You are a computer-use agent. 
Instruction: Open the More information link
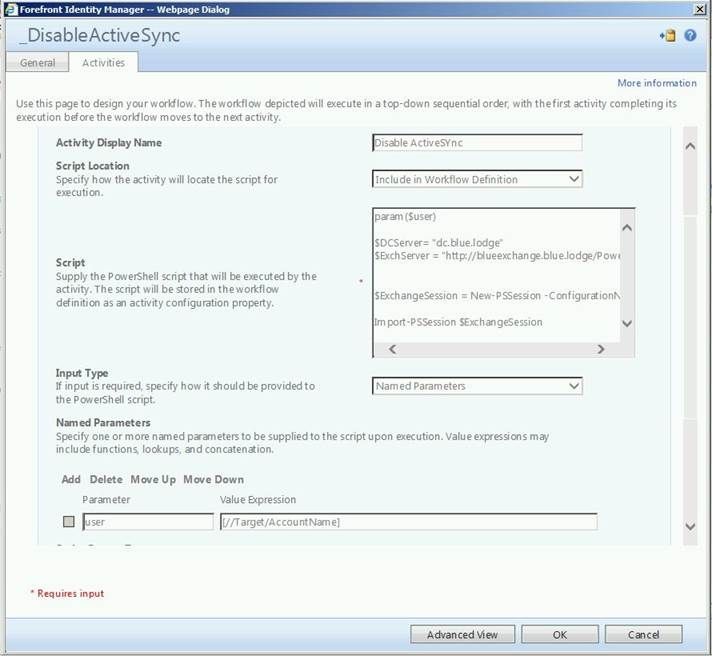pyautogui.click(x=657, y=83)
